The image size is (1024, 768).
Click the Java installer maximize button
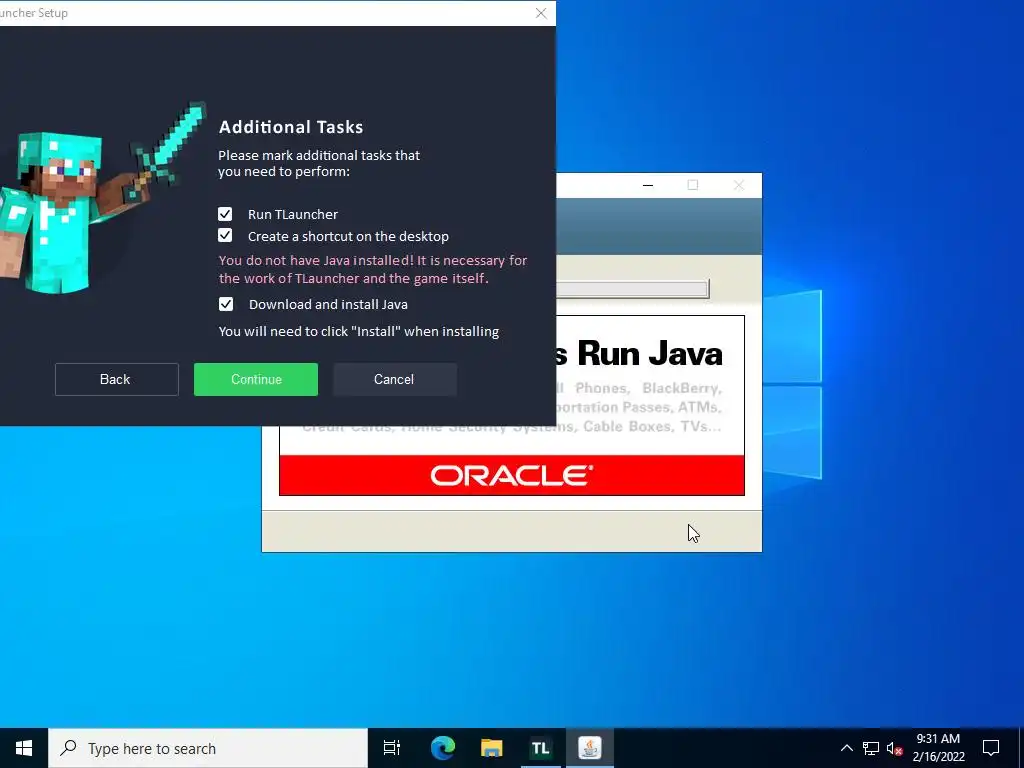pos(693,185)
